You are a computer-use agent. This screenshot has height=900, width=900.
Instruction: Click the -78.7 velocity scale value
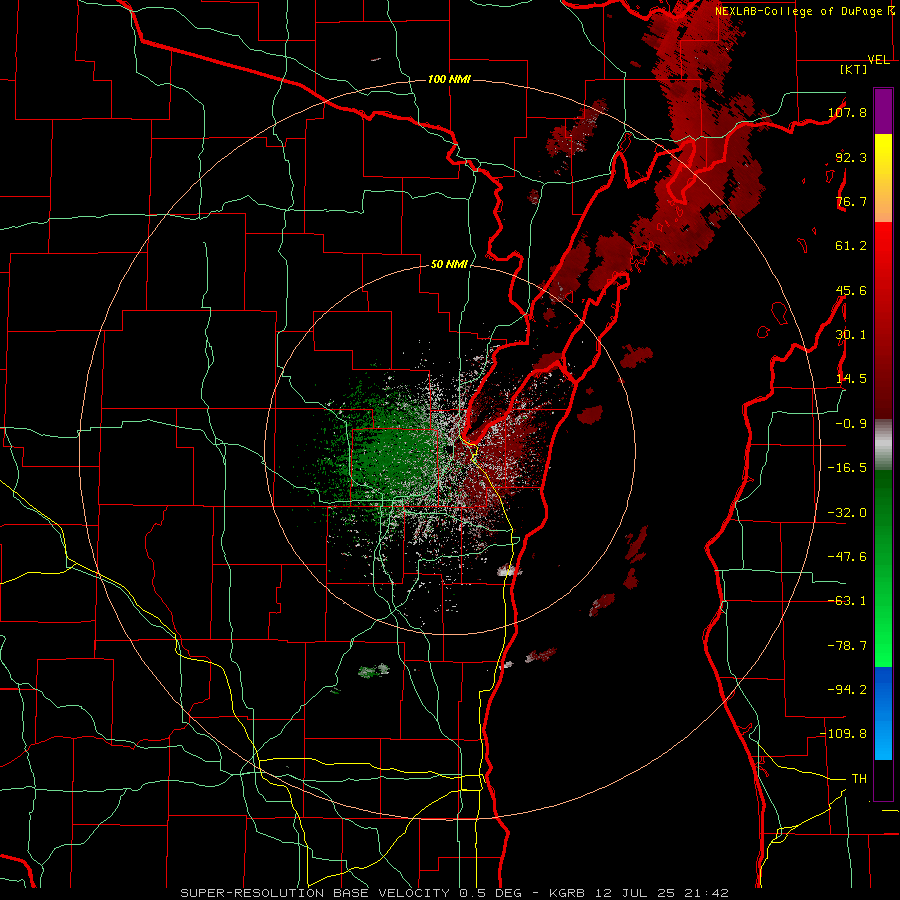pyautogui.click(x=847, y=646)
